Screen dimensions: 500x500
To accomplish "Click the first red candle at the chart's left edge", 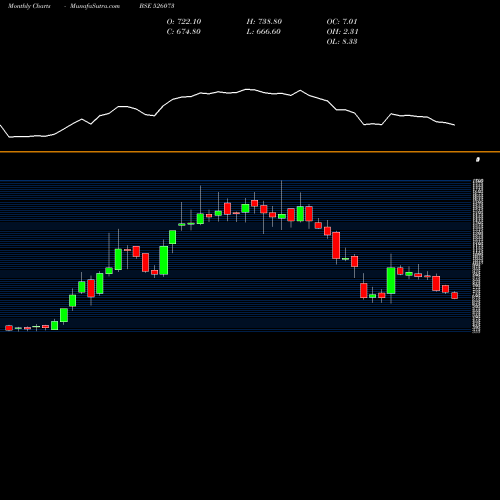I will point(9,328).
